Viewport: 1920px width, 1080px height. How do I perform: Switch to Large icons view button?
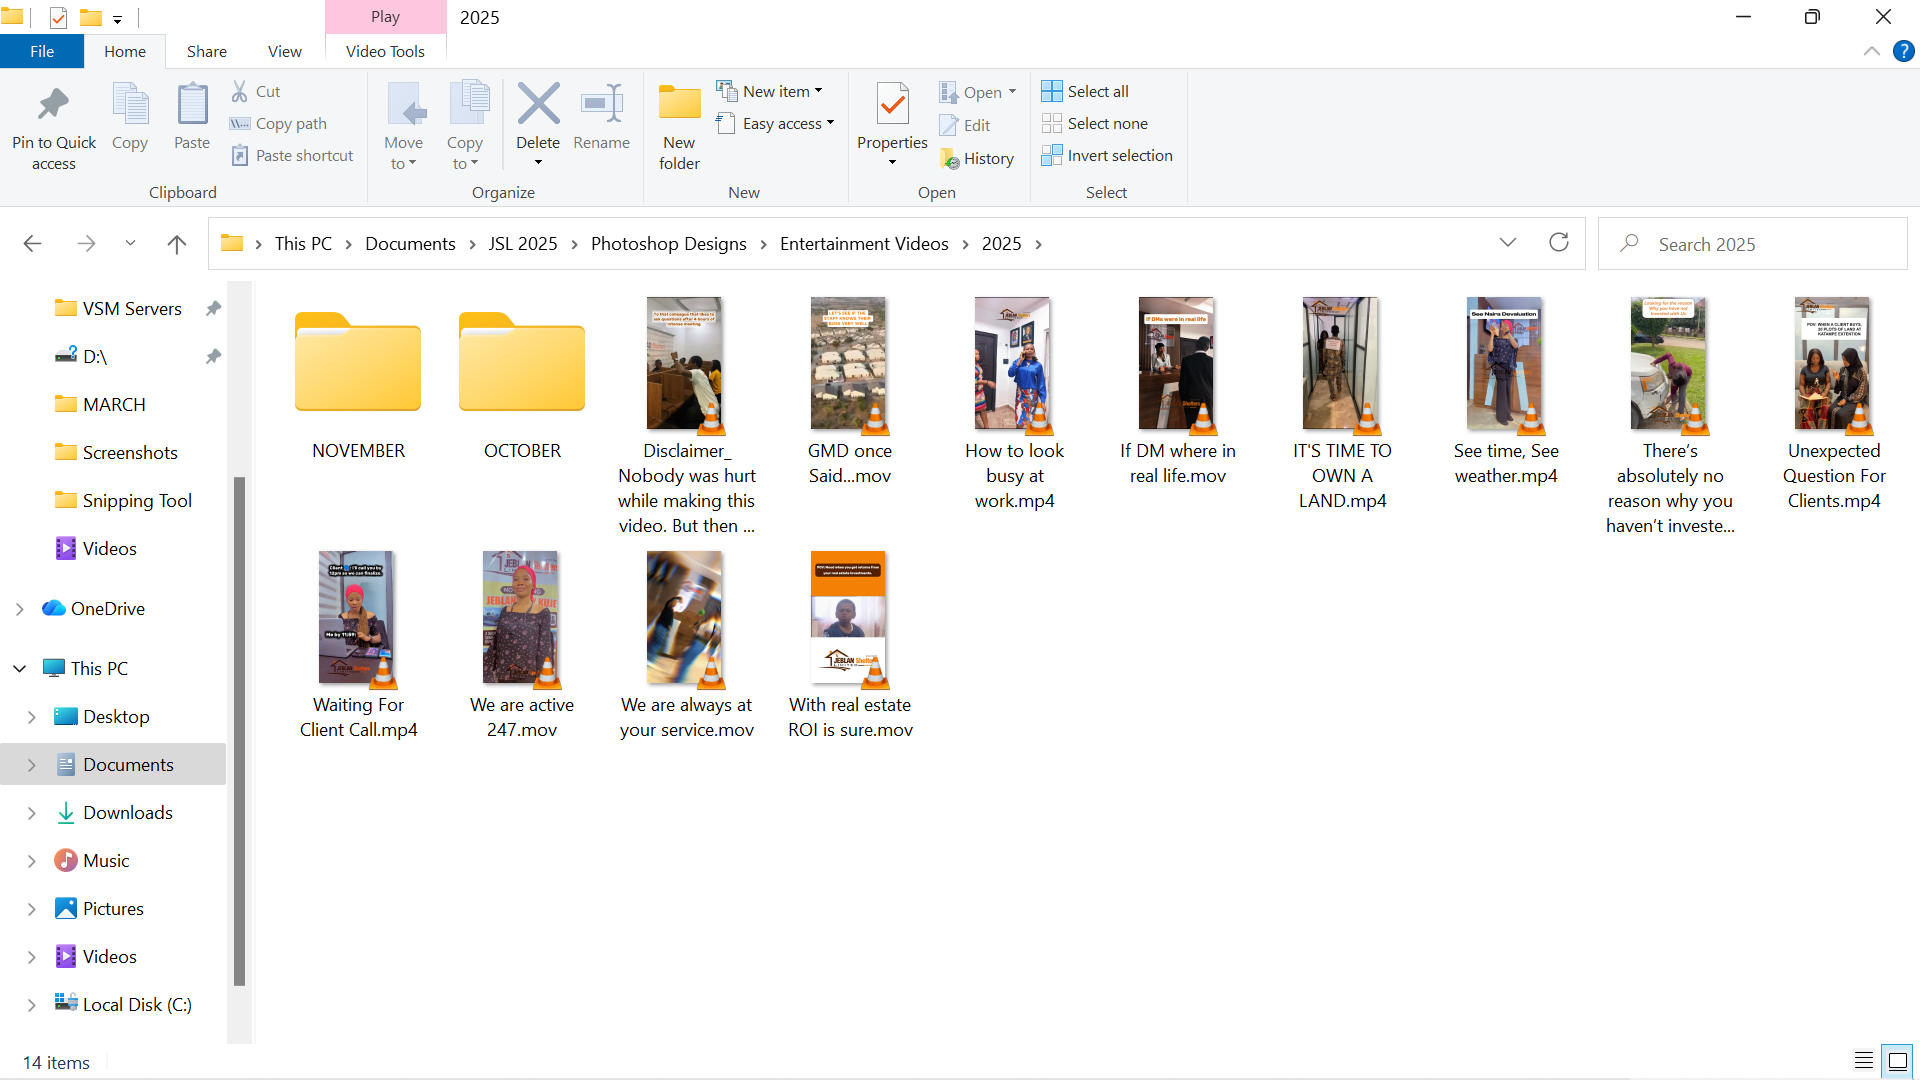pyautogui.click(x=1897, y=1061)
